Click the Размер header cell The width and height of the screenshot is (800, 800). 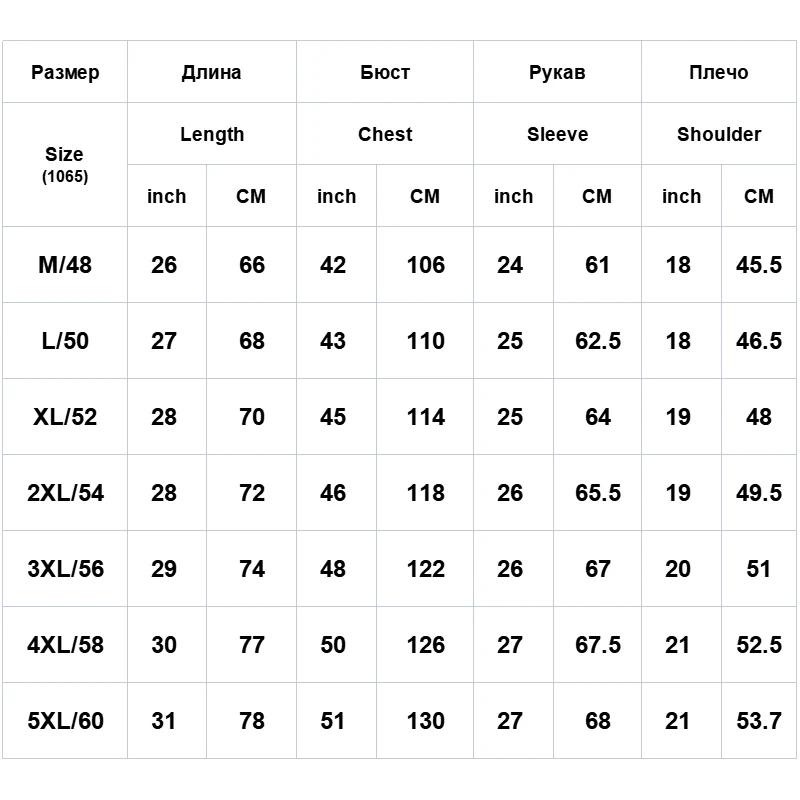[65, 72]
